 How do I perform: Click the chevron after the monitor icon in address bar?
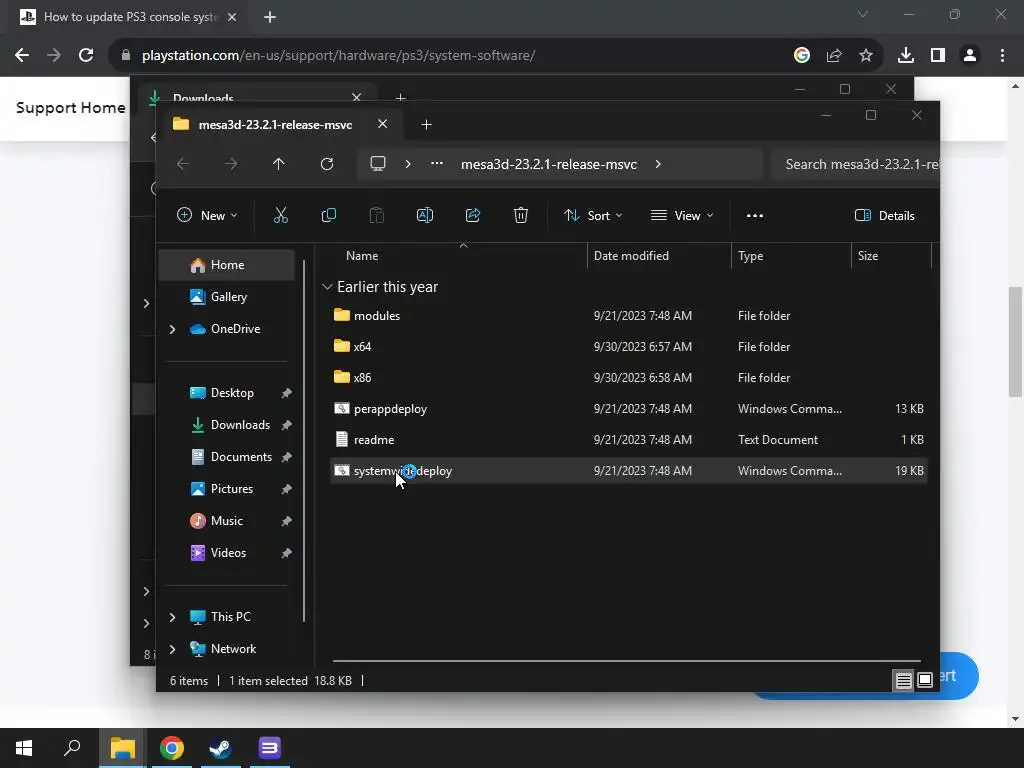408,164
